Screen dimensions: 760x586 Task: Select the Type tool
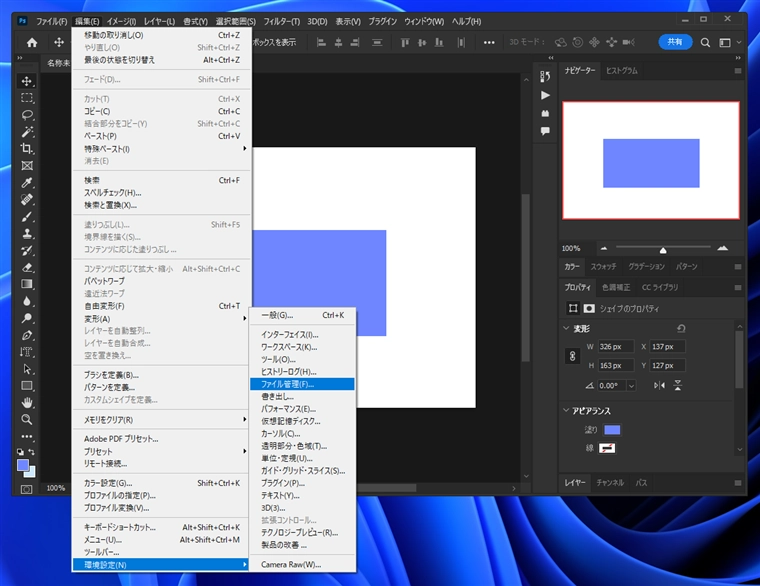tap(27, 352)
